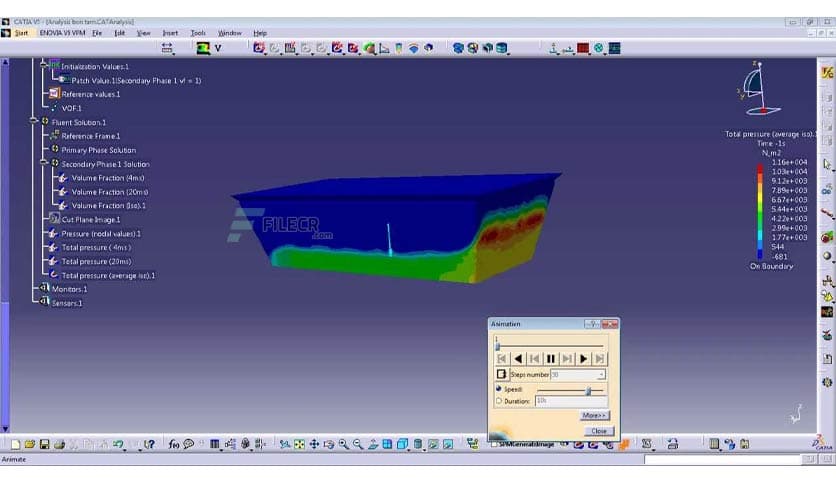
Task: Click the Zoom Out magnifier
Action: 358,444
